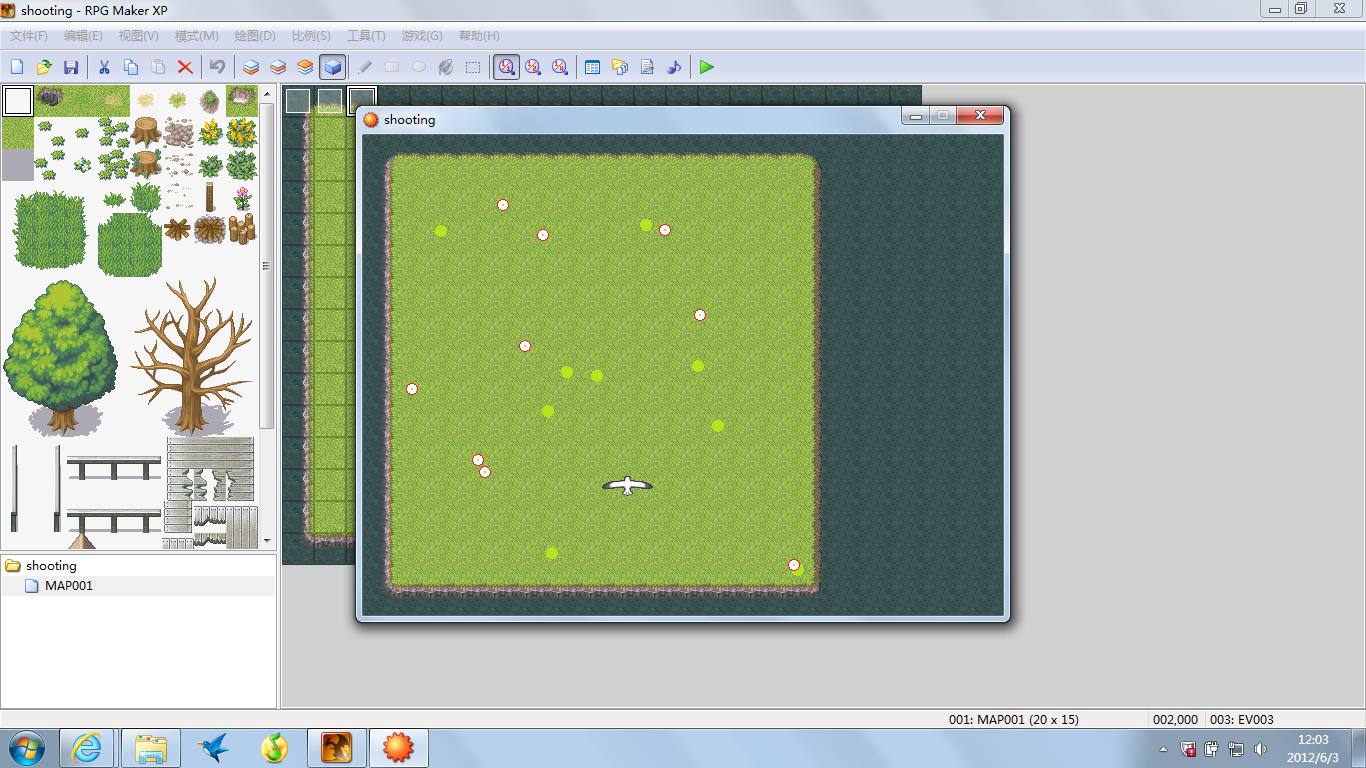Open the 文件(F) menu
The height and width of the screenshot is (768, 1366).
click(x=28, y=36)
